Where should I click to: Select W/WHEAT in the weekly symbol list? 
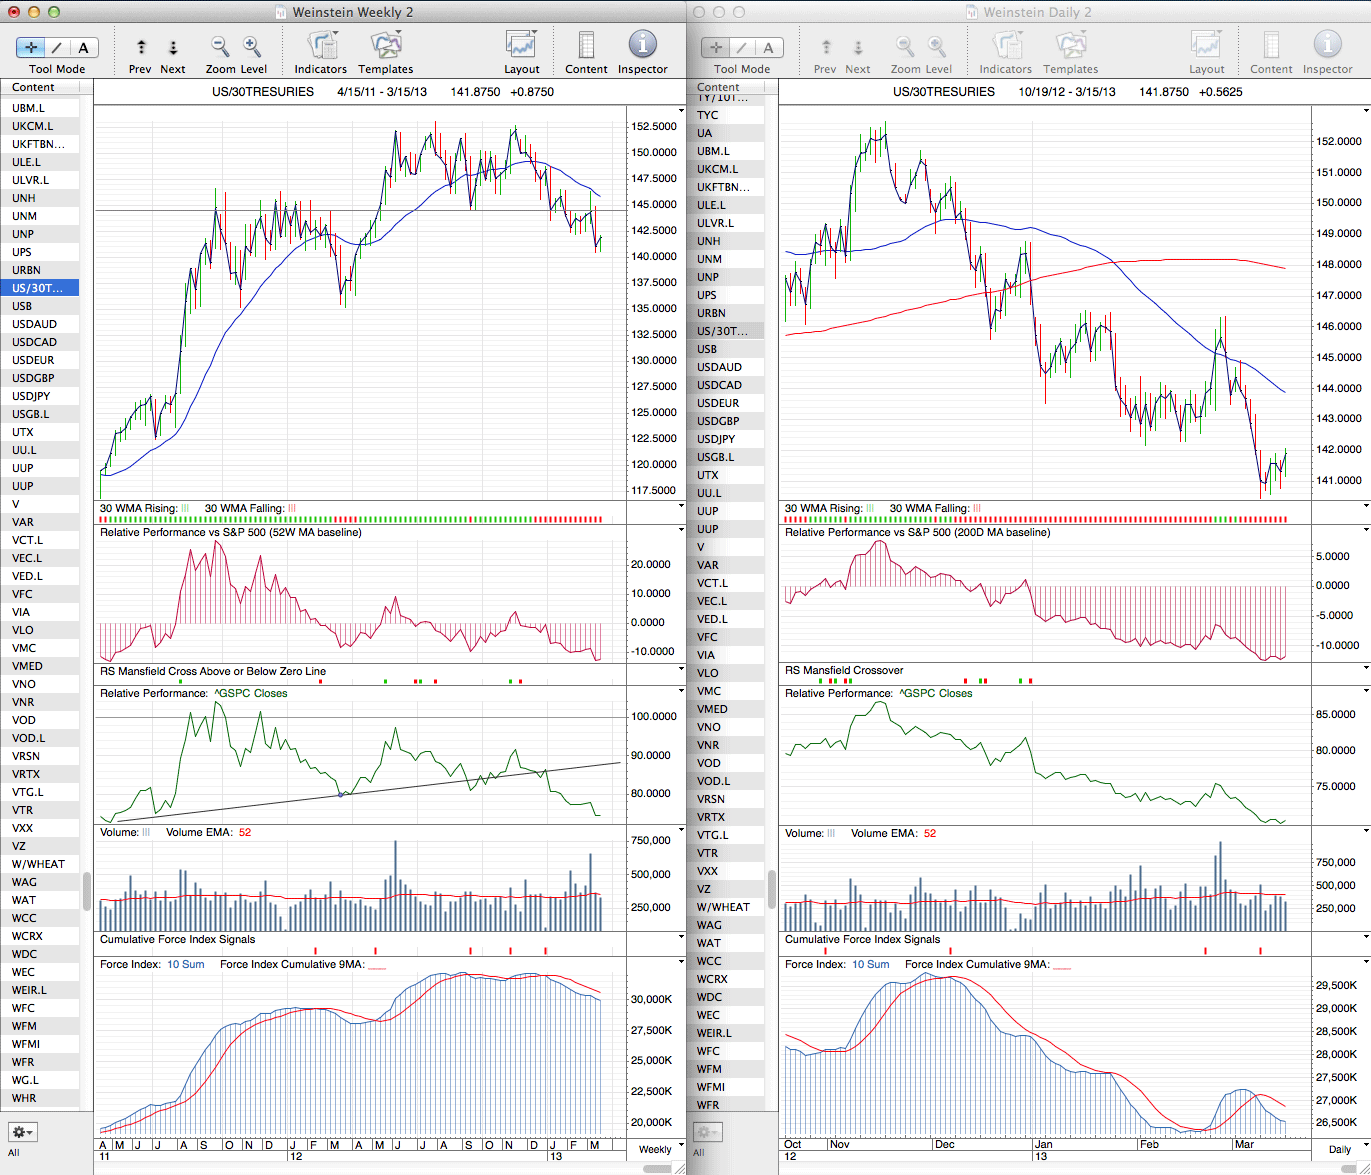point(38,864)
